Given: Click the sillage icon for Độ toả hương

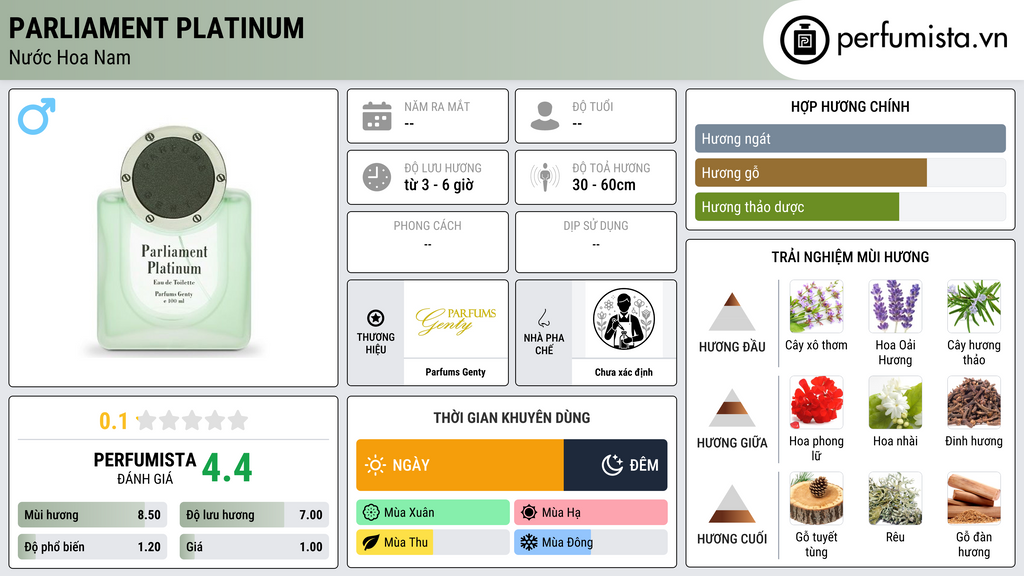Looking at the screenshot, I should point(545,177).
